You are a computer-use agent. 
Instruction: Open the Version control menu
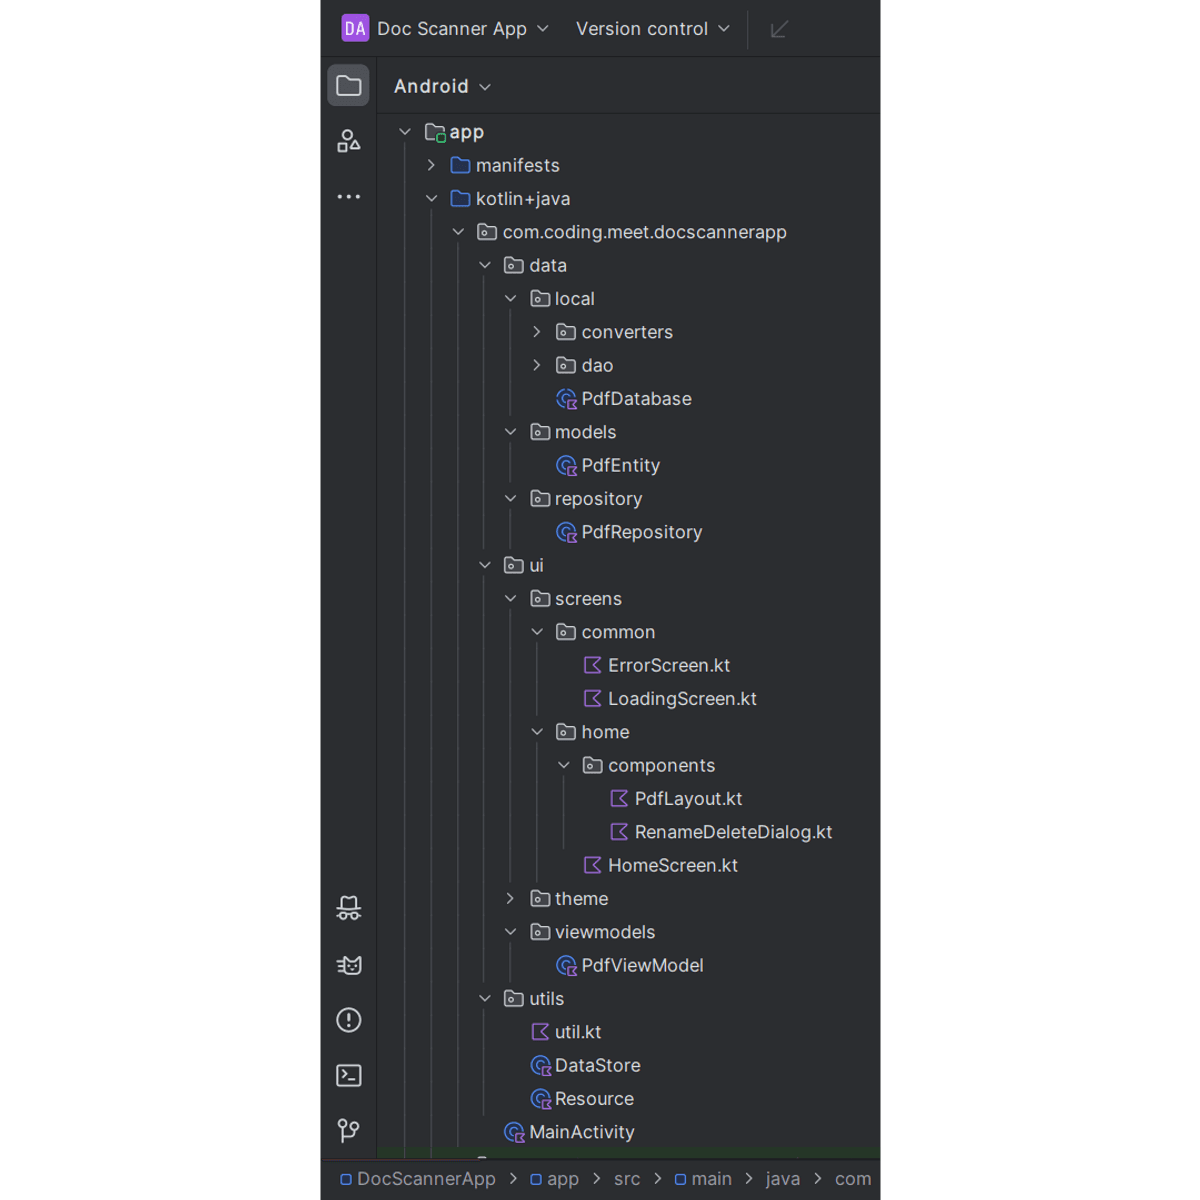(653, 29)
